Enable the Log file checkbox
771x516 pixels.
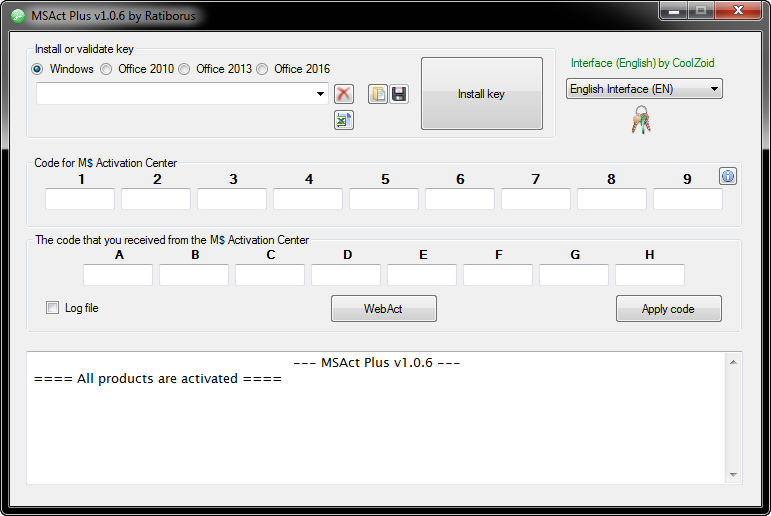[52, 307]
